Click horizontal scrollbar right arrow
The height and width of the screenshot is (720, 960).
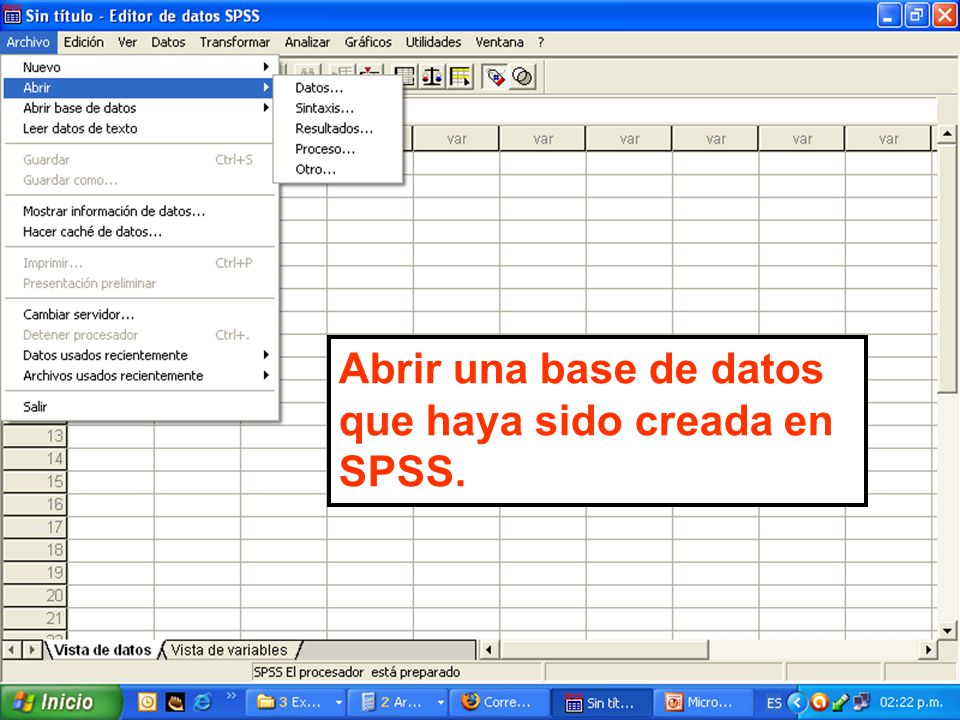pos(928,649)
